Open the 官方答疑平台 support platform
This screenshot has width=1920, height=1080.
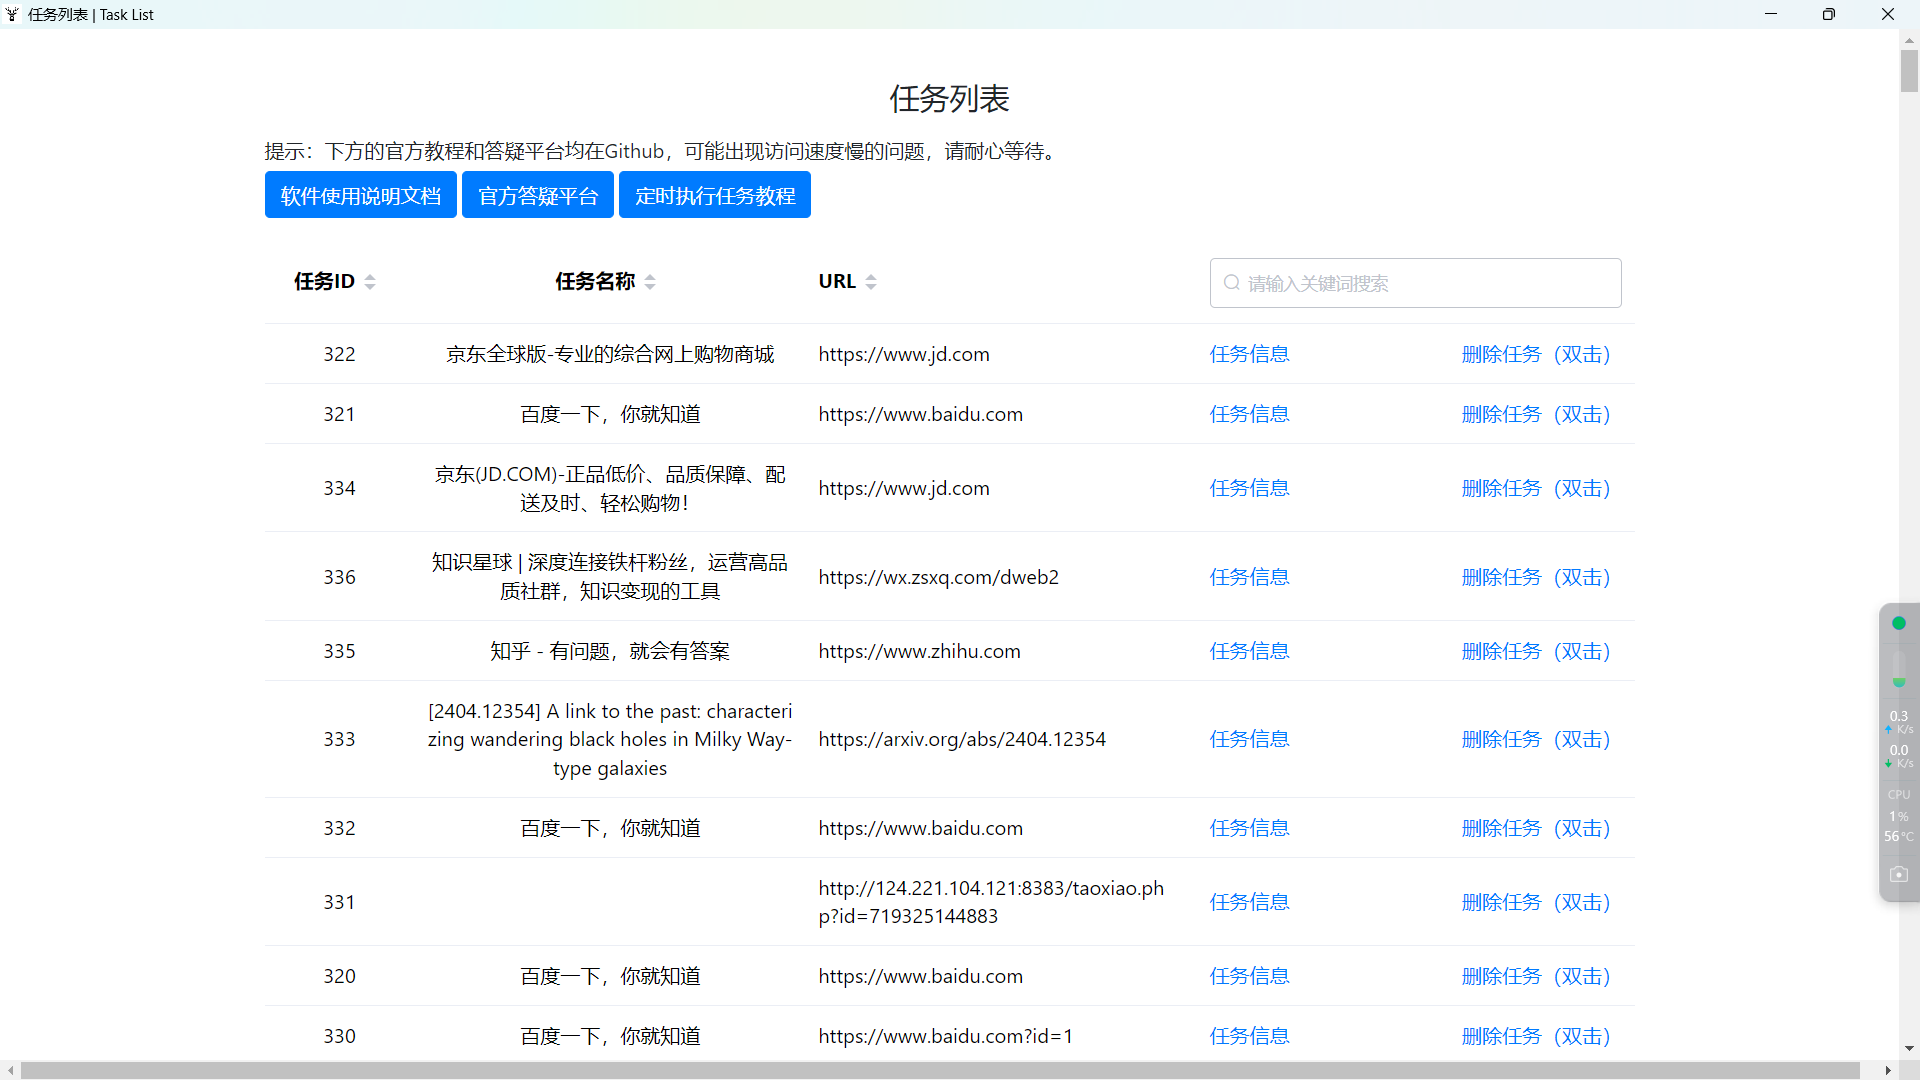[537, 195]
